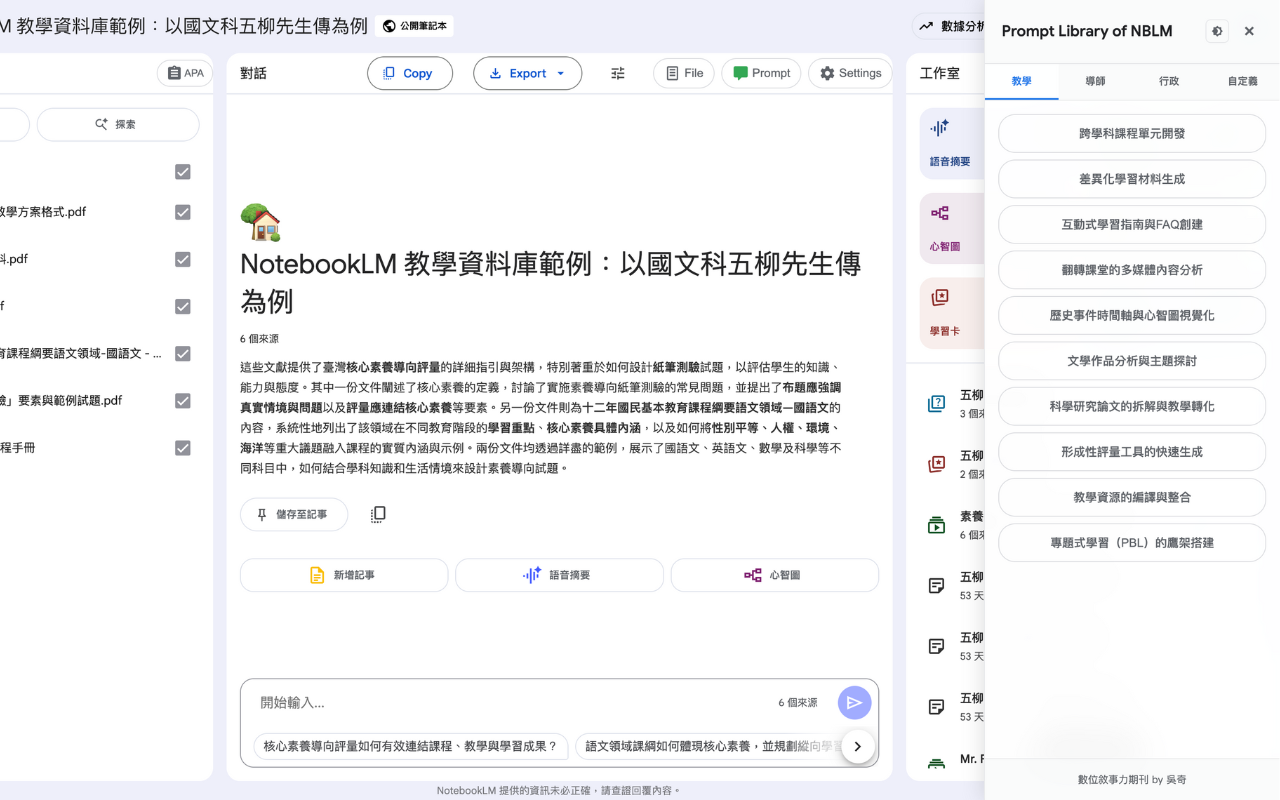Uncheck the 要素與範例試題.pdf source checkbox
This screenshot has height=800, width=1280.
(182, 401)
